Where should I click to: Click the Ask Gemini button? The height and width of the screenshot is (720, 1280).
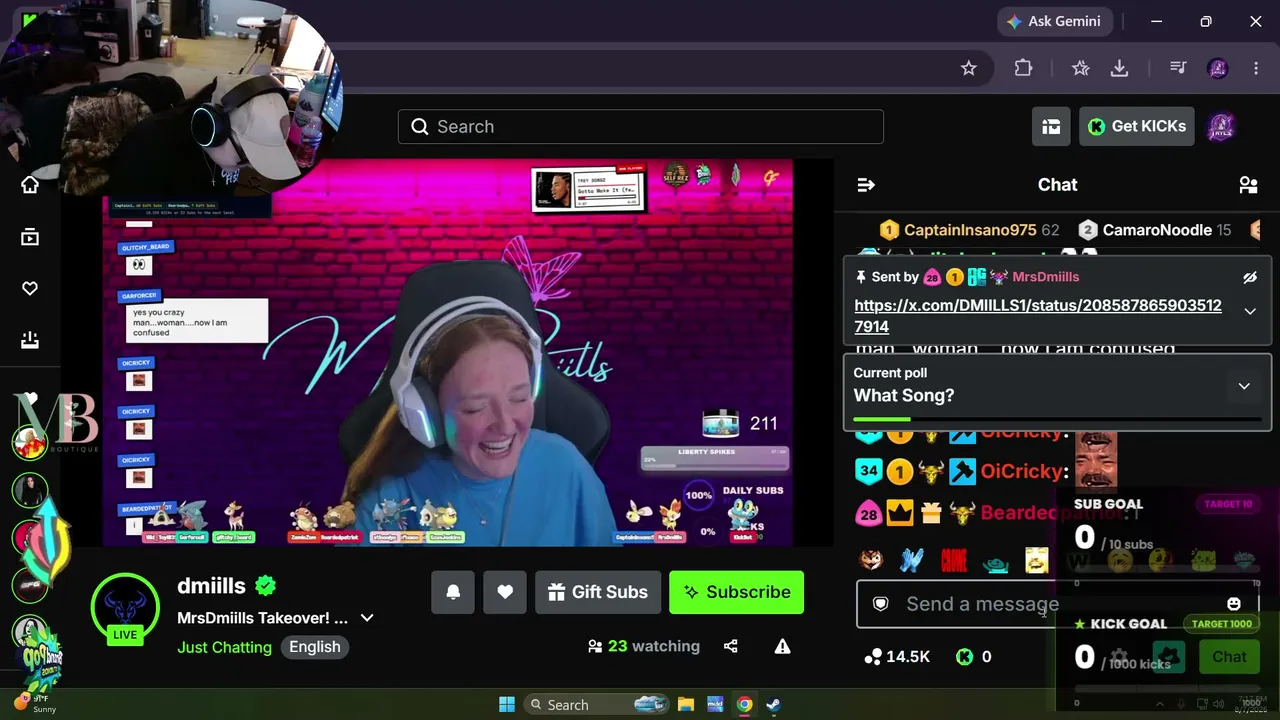coord(1053,21)
